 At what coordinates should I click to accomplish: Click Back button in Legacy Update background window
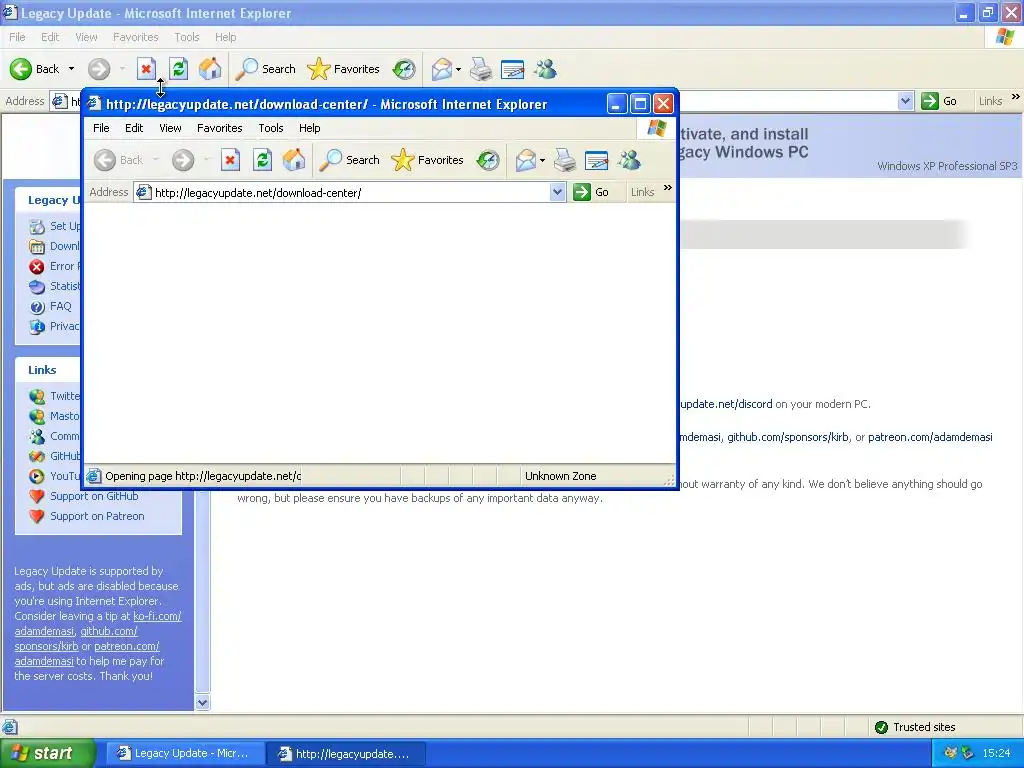coord(35,69)
